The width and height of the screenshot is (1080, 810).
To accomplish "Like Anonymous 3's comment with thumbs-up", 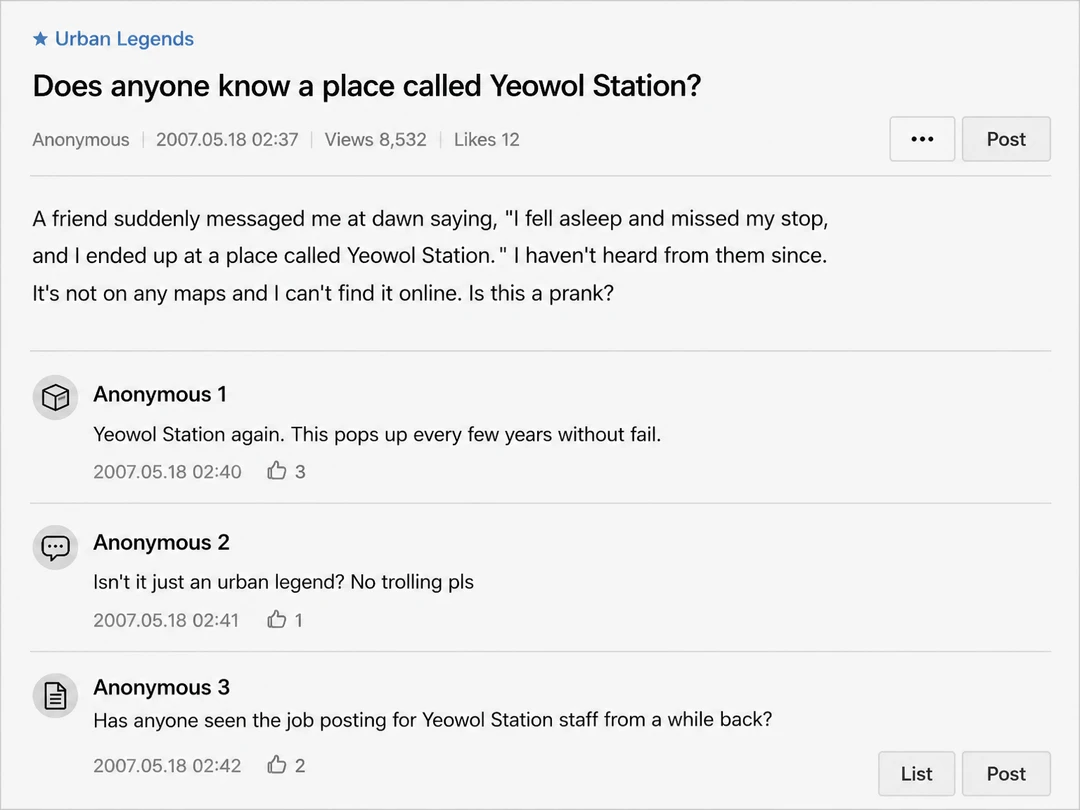I will click(x=277, y=765).
